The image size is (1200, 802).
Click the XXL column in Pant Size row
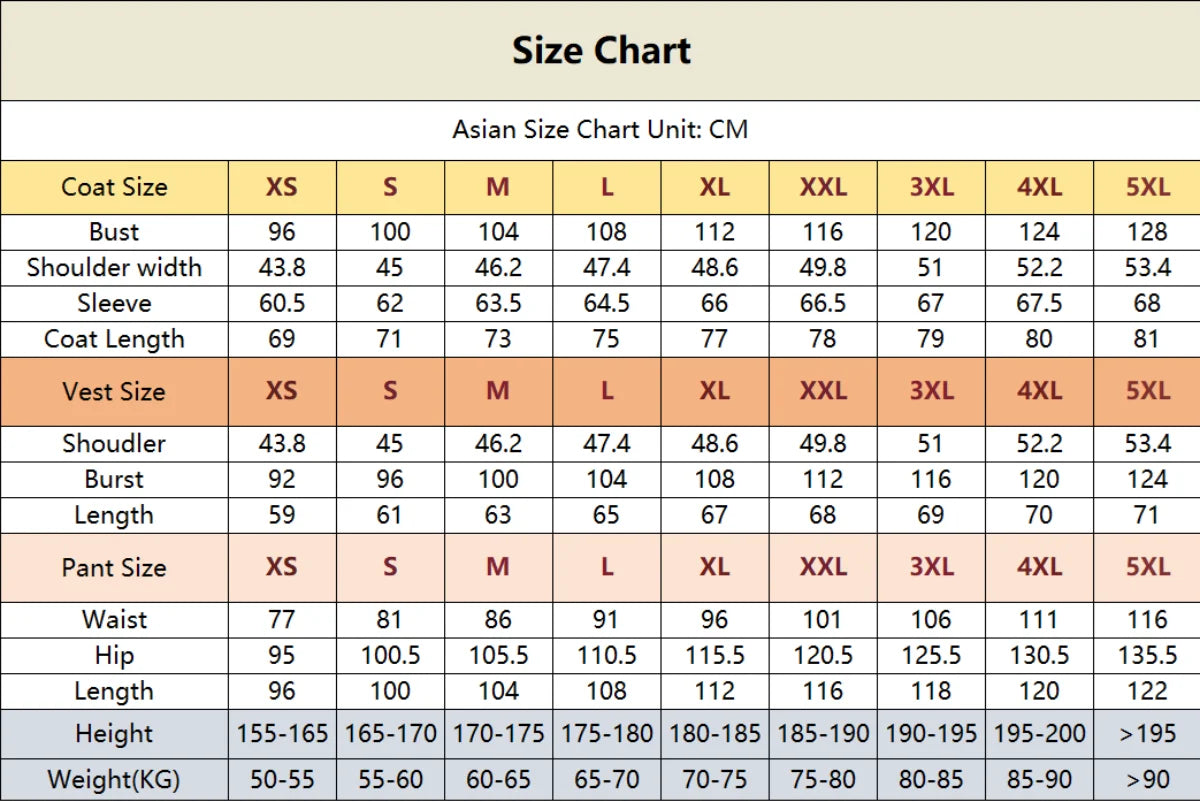click(823, 567)
